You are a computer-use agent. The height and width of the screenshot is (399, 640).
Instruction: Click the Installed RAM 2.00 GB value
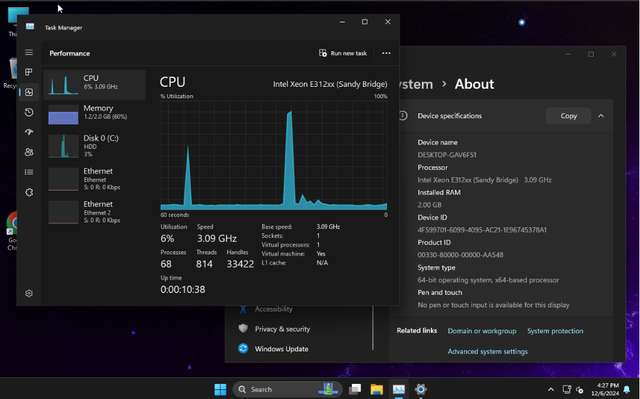coord(429,205)
